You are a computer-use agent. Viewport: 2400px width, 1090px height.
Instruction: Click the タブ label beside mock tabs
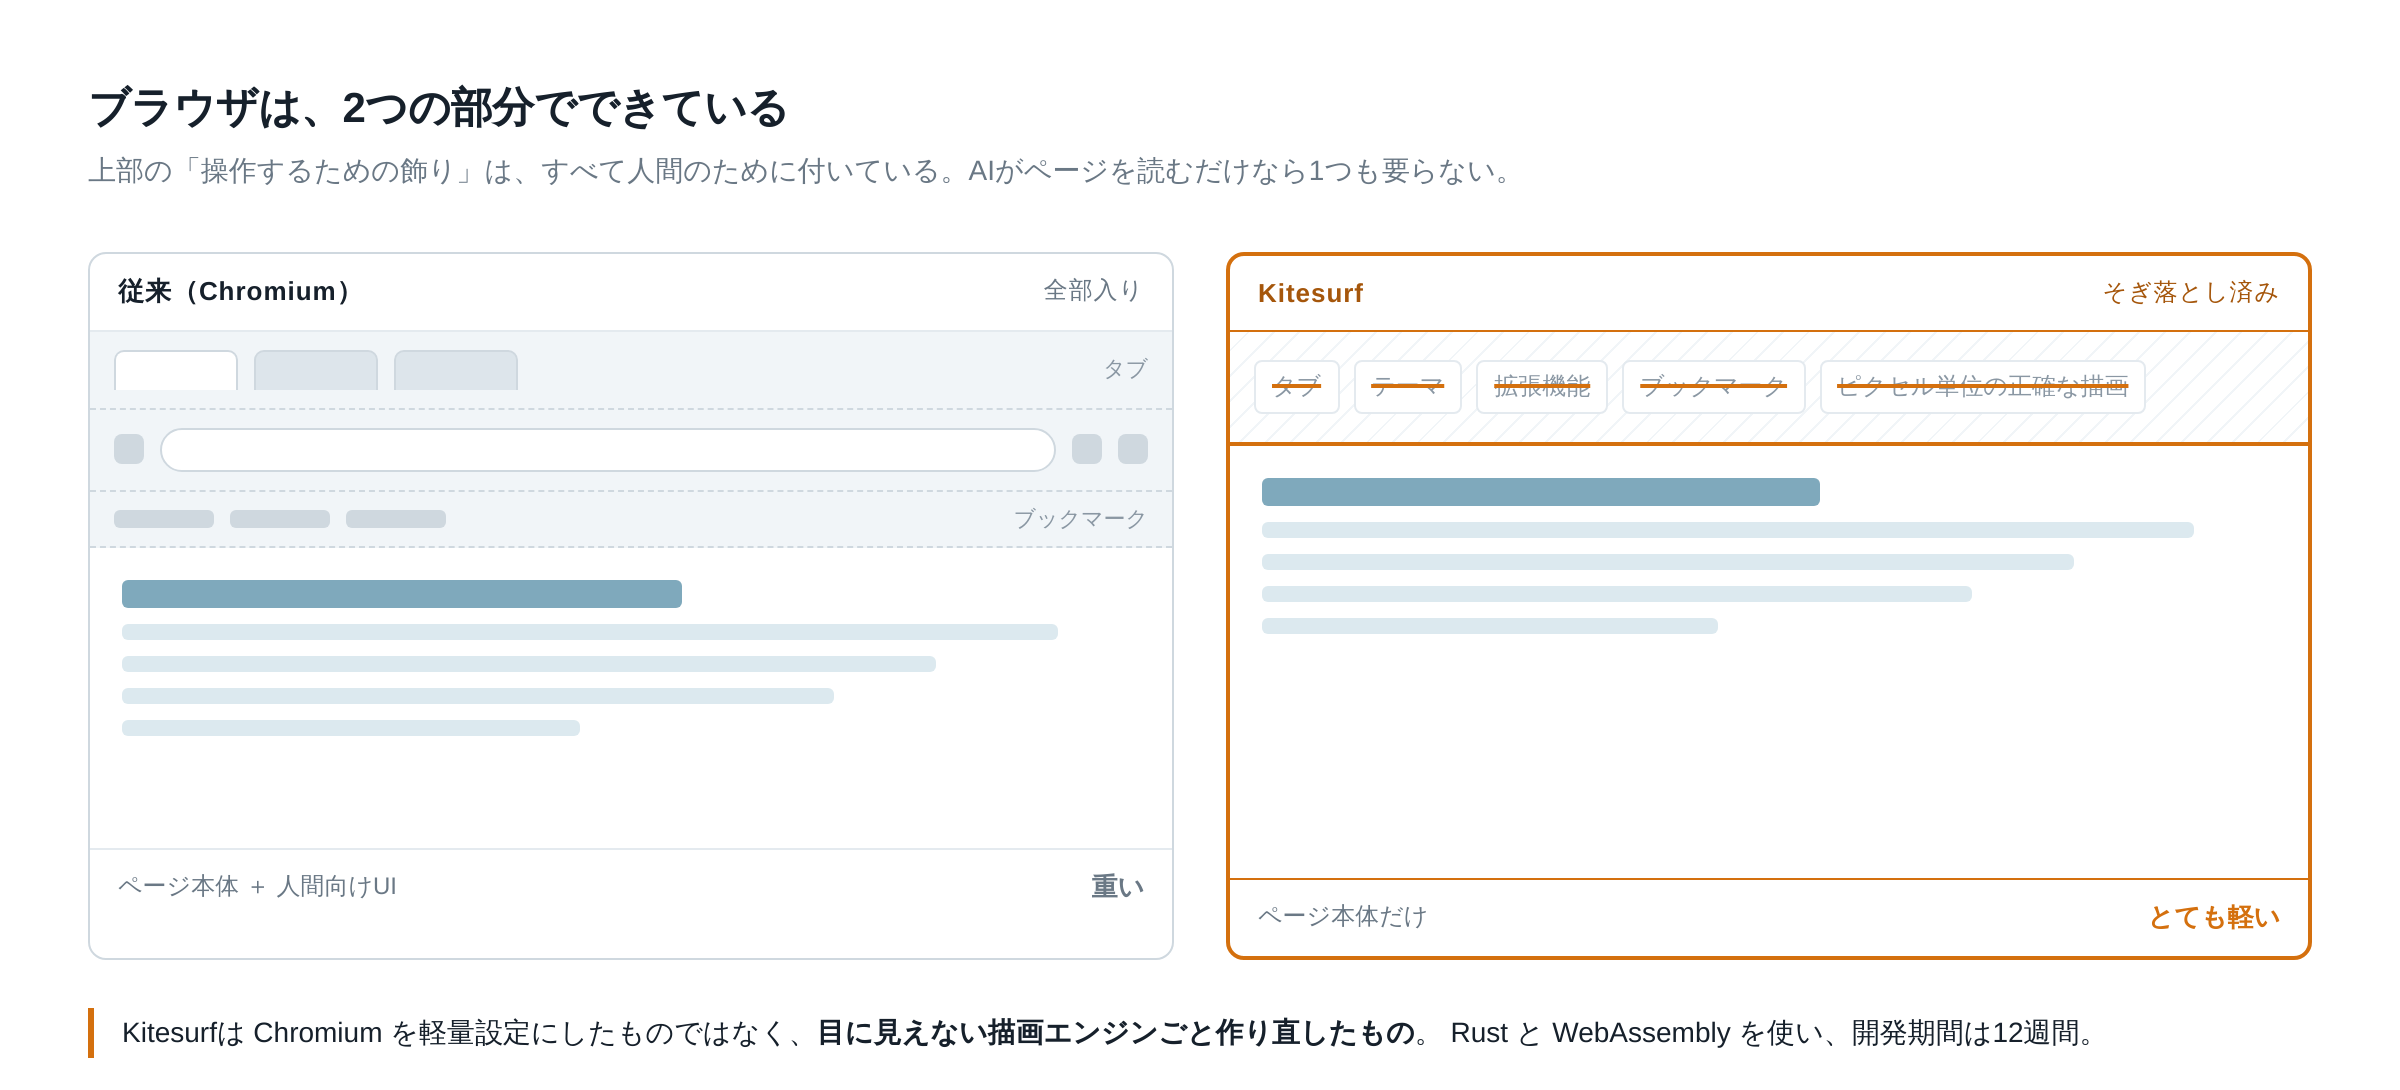click(x=1125, y=369)
